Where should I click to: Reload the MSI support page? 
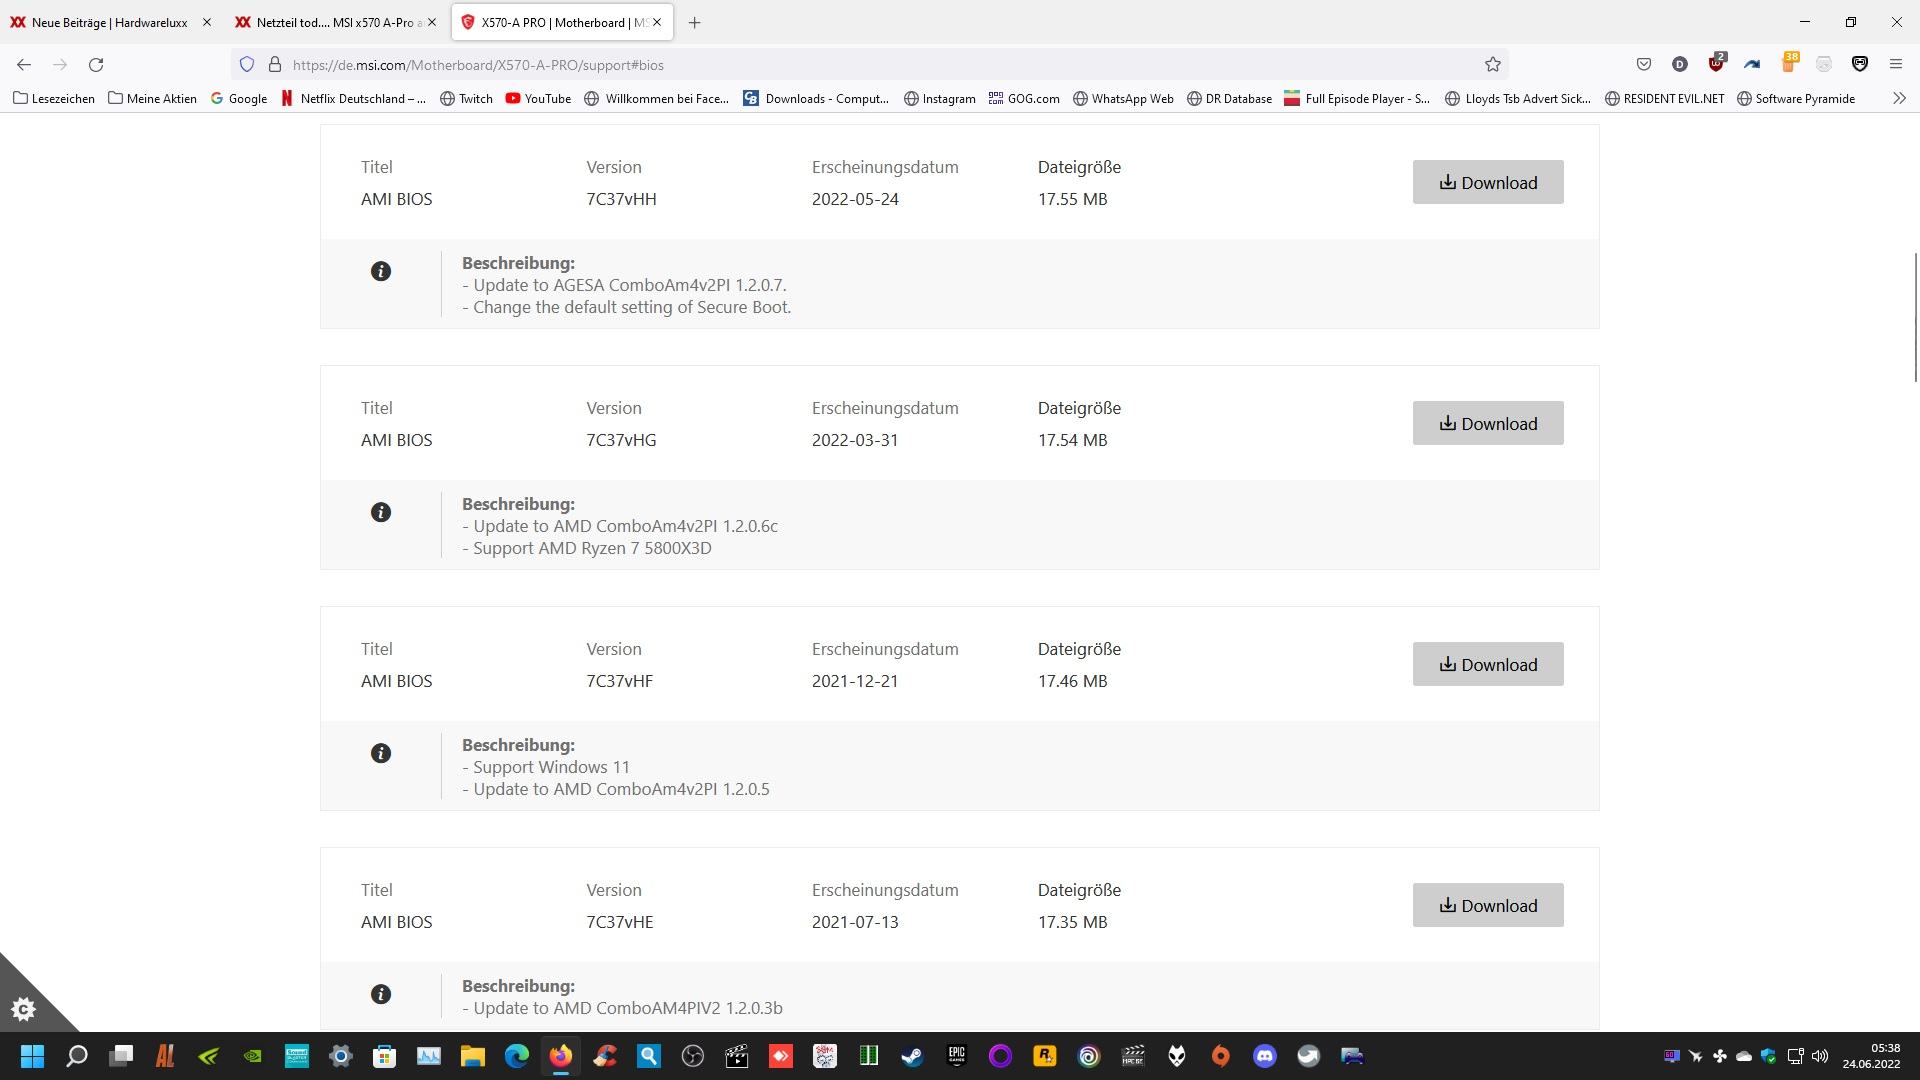pyautogui.click(x=96, y=65)
